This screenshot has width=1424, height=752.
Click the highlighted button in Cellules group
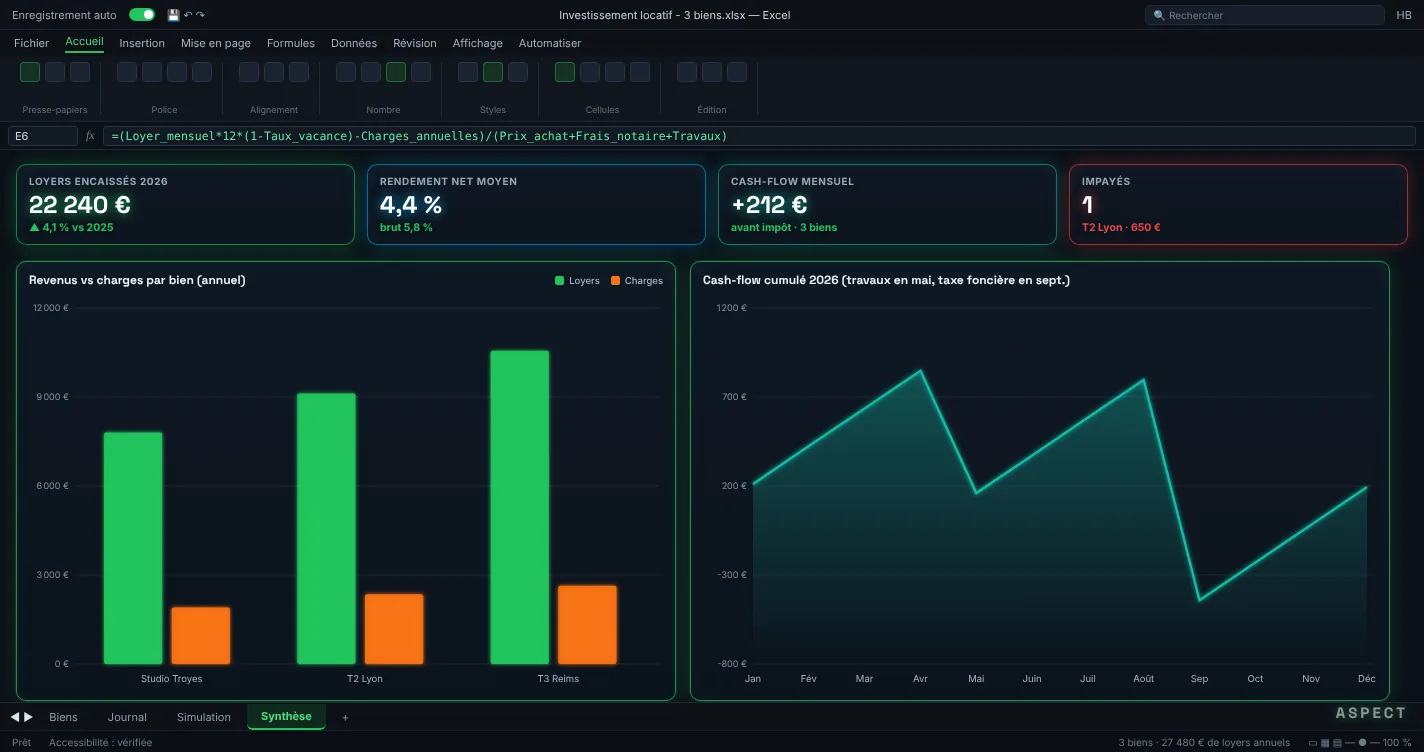tap(565, 72)
